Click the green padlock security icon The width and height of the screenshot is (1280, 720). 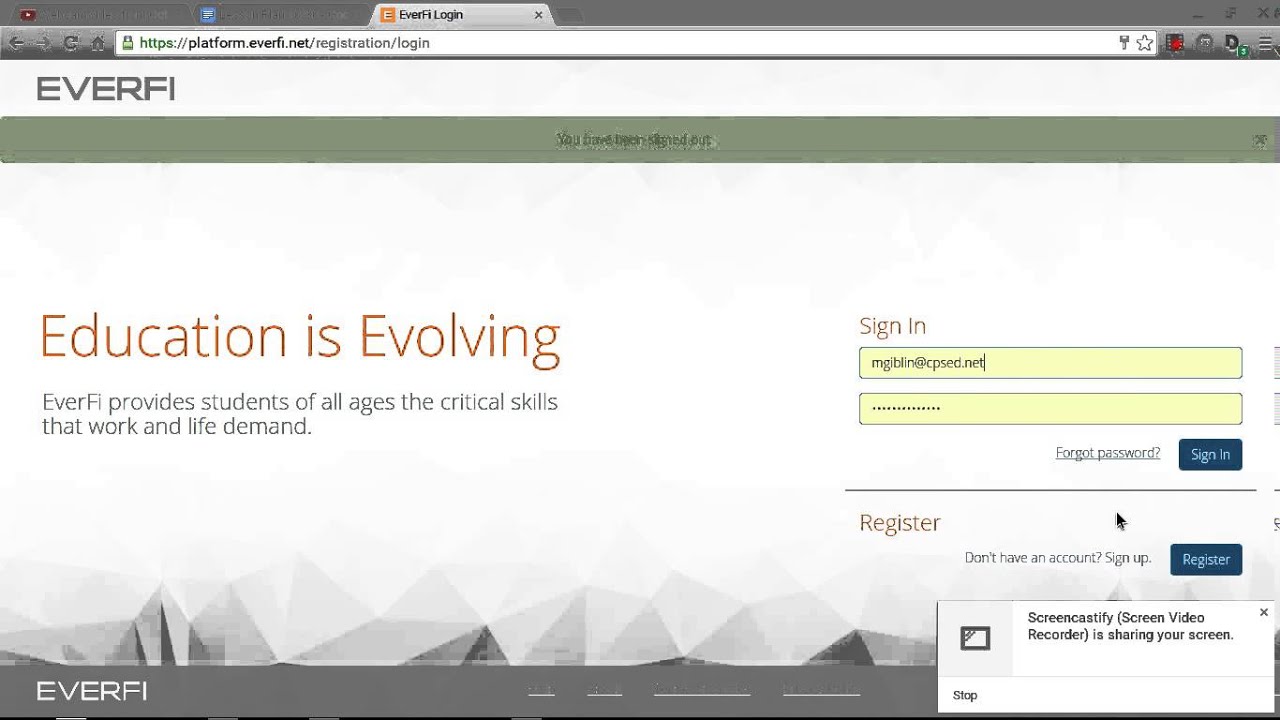tap(127, 43)
